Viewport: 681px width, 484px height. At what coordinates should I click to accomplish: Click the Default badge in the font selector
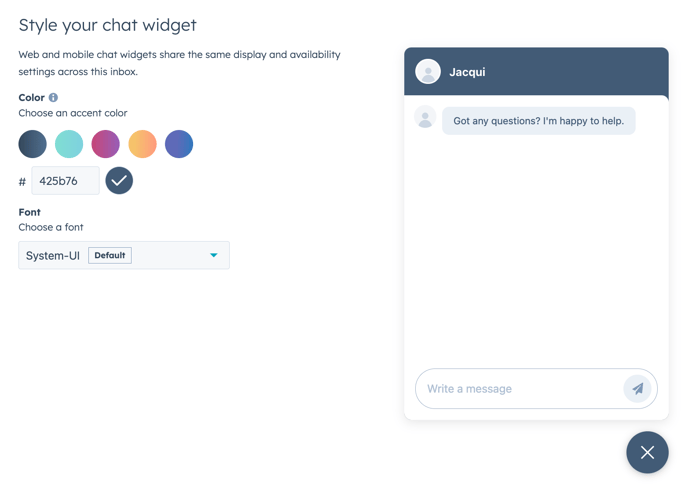[x=110, y=255]
